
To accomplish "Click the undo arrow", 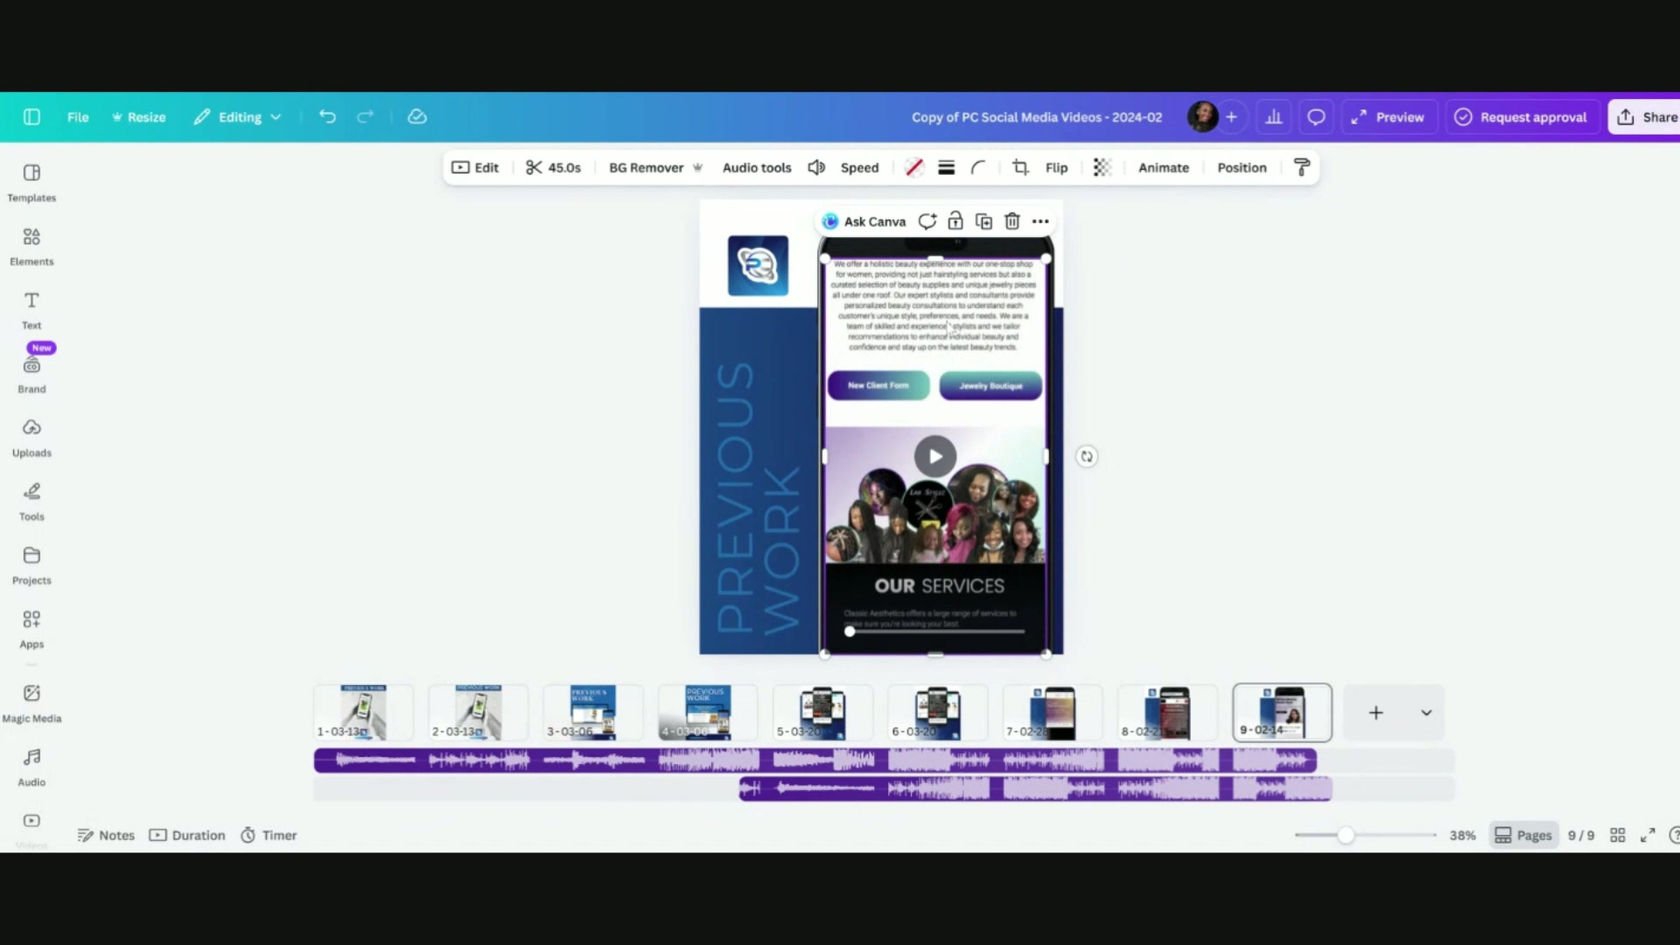I will 327,117.
